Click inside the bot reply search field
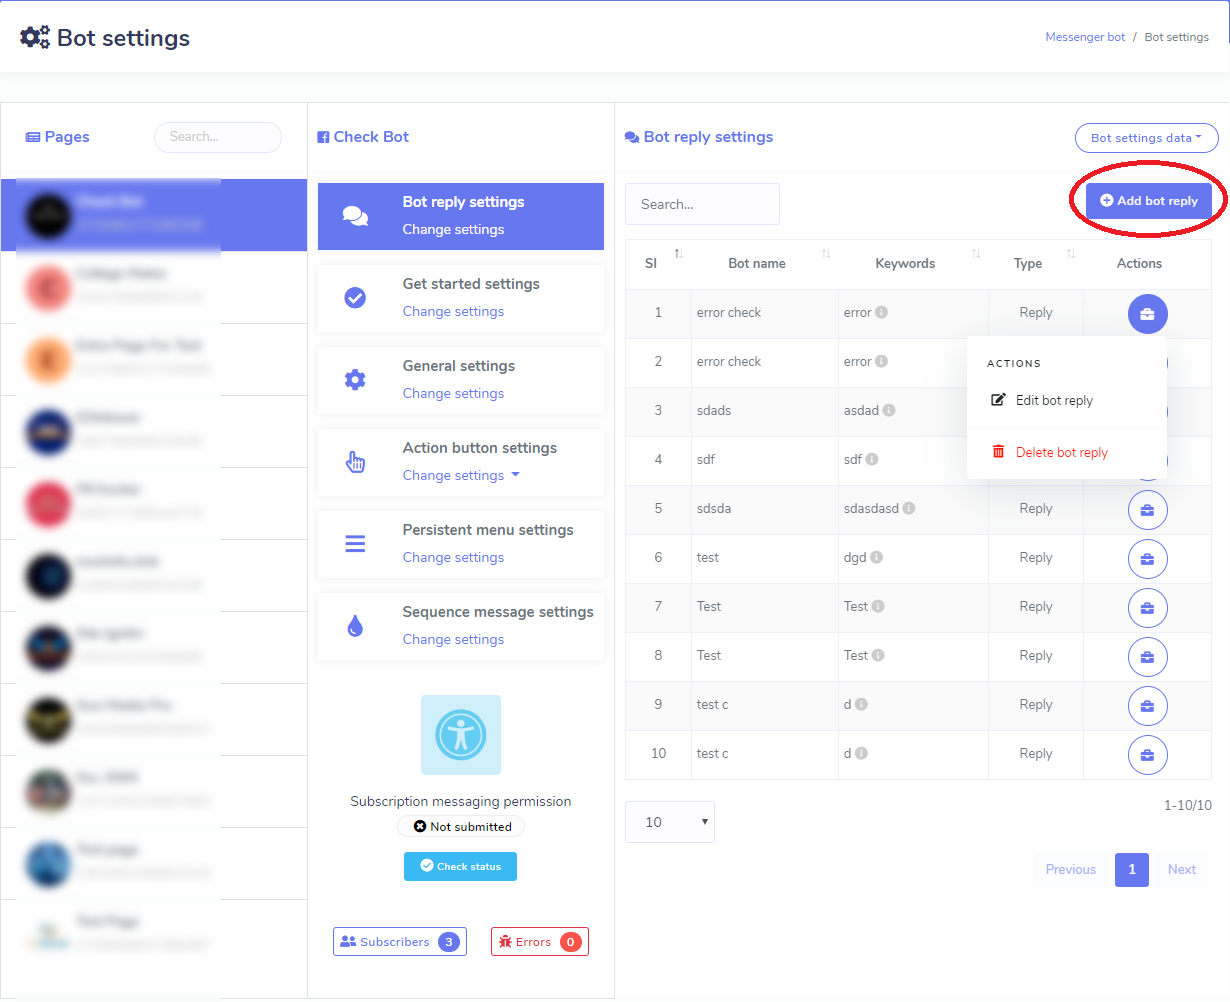The image size is (1230, 1002). tap(701, 204)
